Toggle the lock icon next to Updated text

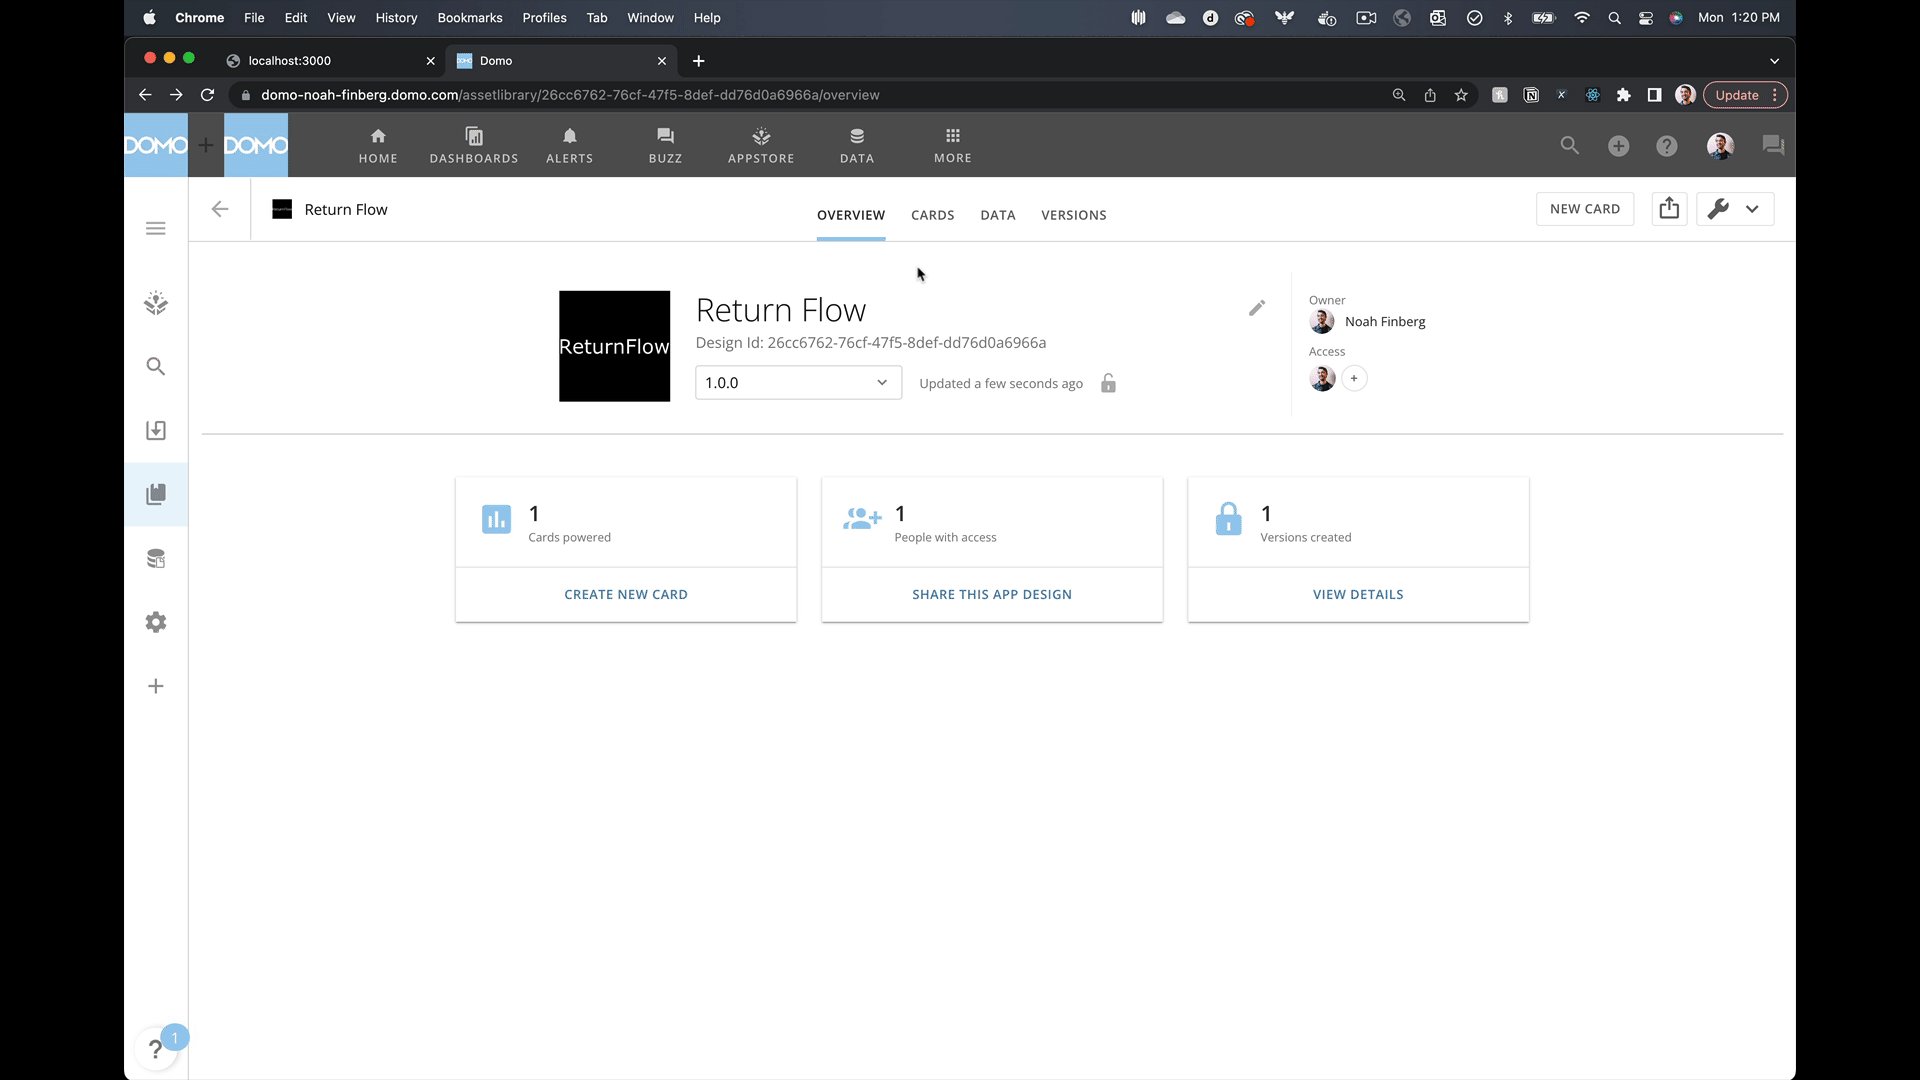click(x=1108, y=383)
